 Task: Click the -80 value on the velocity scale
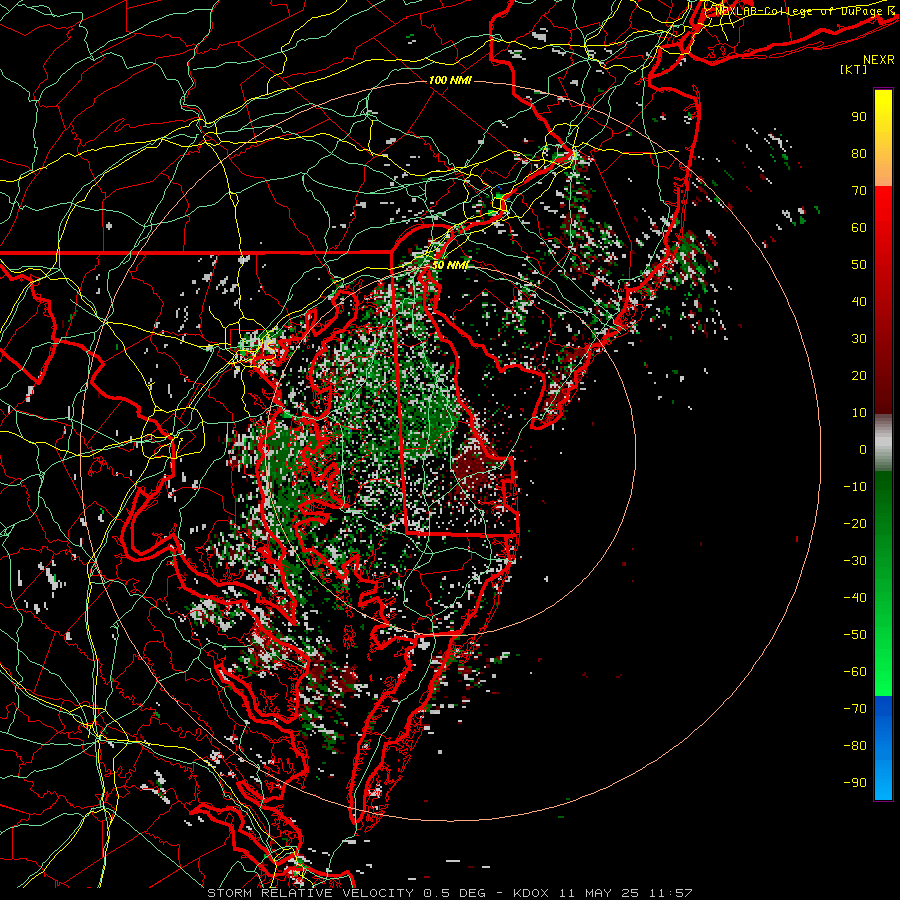click(855, 746)
